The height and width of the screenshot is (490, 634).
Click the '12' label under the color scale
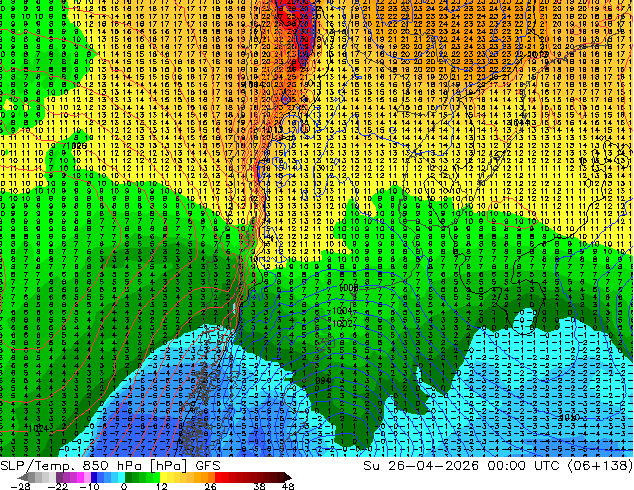pos(162,486)
